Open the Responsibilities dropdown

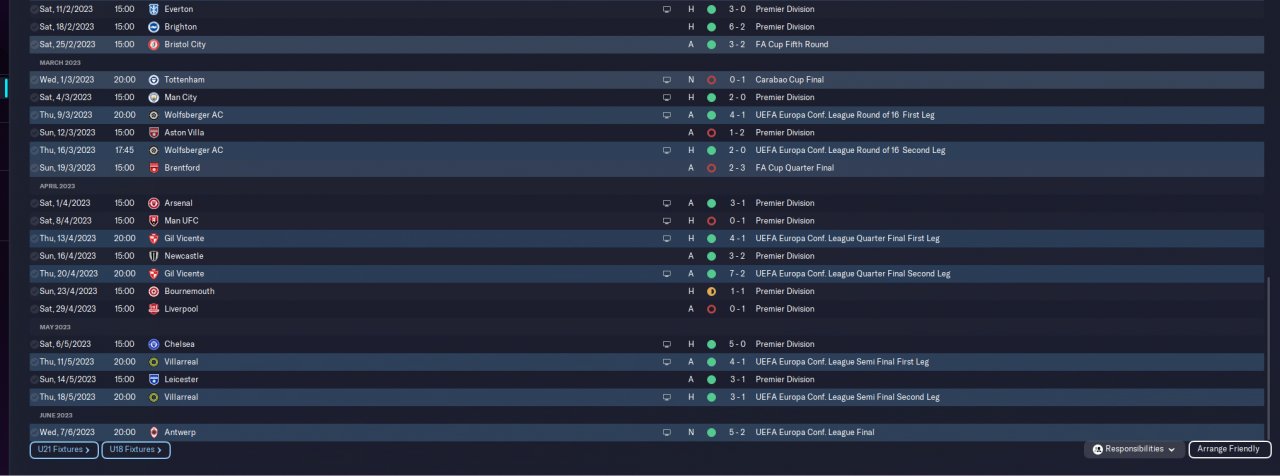[1134, 450]
